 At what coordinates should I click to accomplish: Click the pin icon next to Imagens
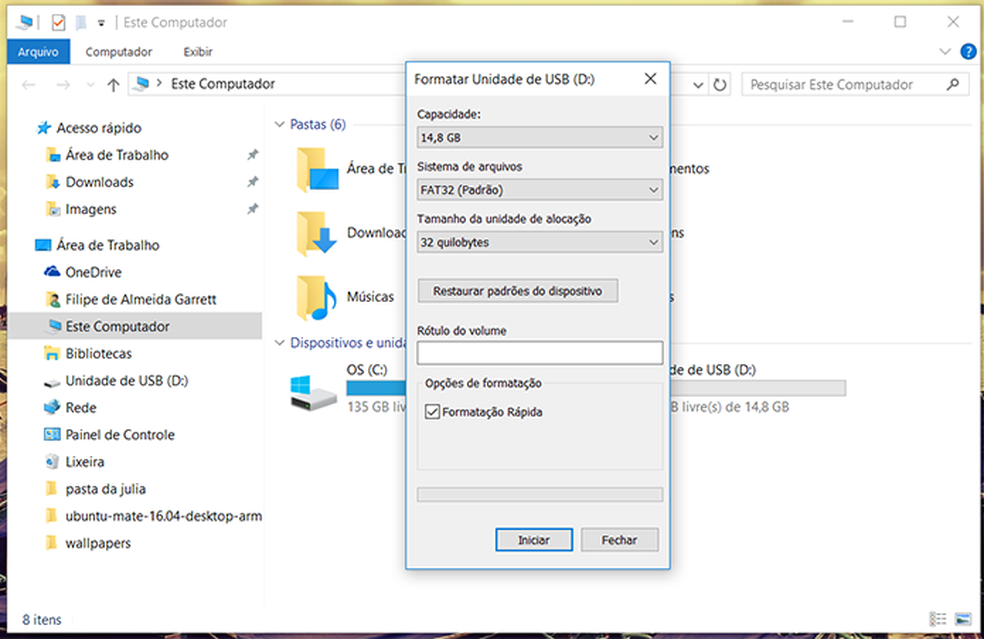252,209
